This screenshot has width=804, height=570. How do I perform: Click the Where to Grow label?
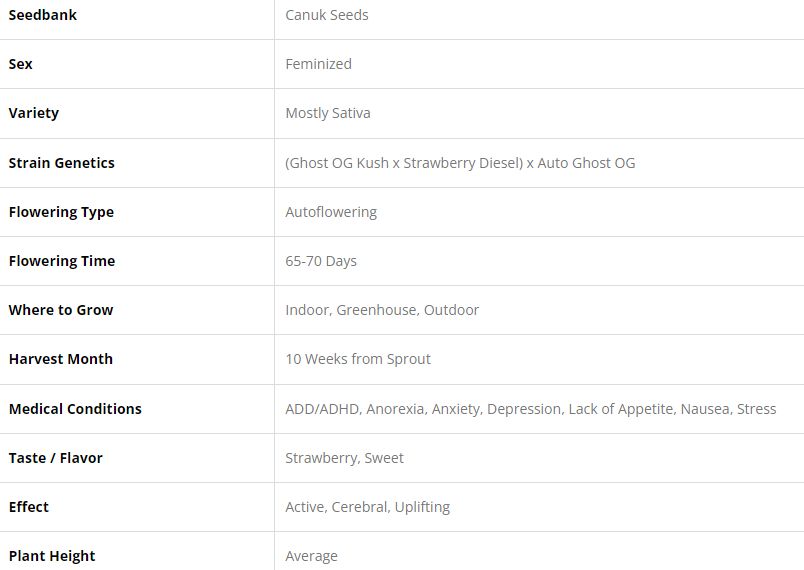pos(61,310)
